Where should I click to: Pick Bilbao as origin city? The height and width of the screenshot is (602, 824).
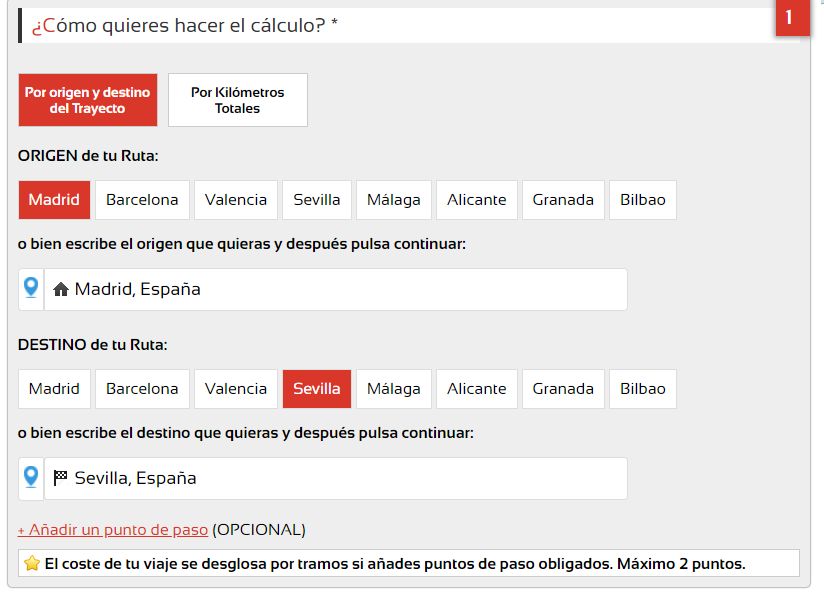point(642,200)
